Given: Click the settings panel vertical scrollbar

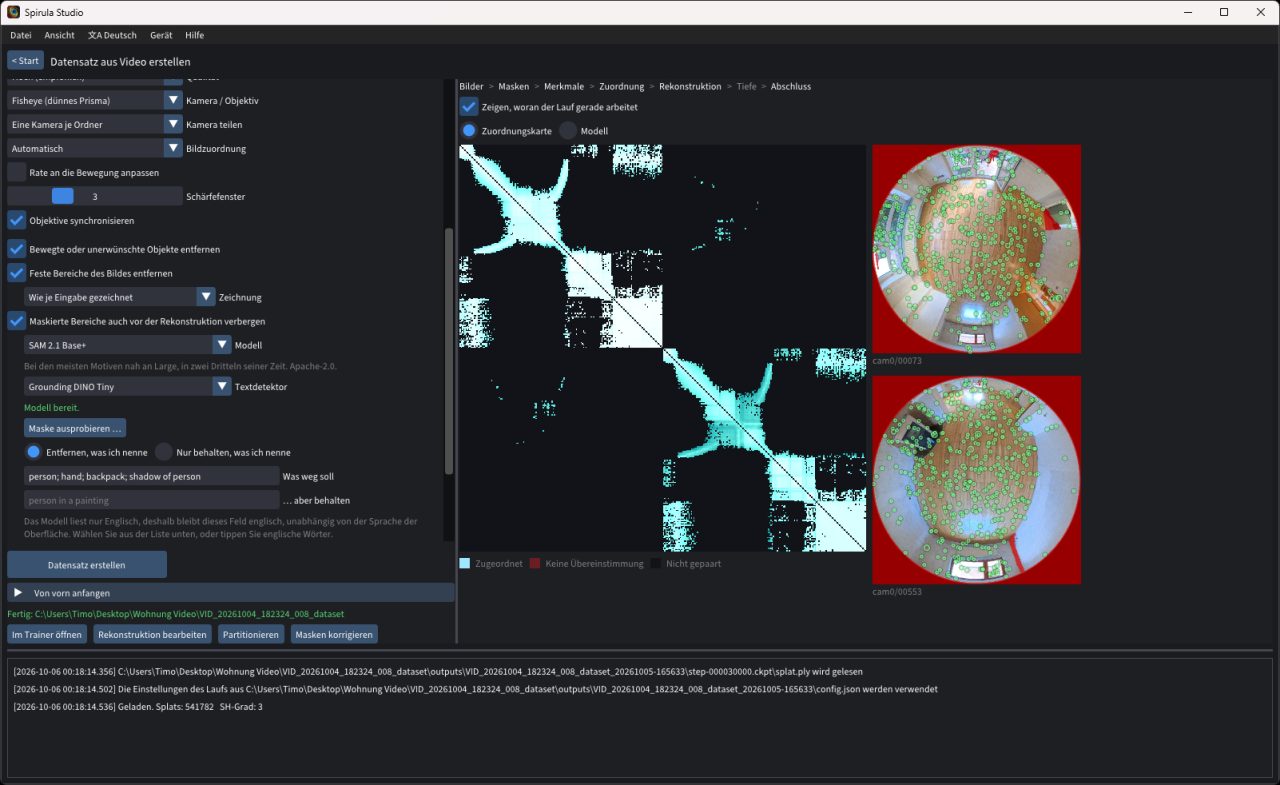Looking at the screenshot, I should [x=449, y=350].
